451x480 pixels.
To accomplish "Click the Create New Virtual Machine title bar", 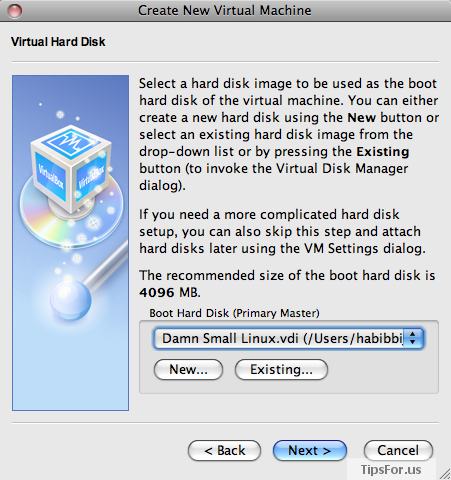I will point(225,11).
